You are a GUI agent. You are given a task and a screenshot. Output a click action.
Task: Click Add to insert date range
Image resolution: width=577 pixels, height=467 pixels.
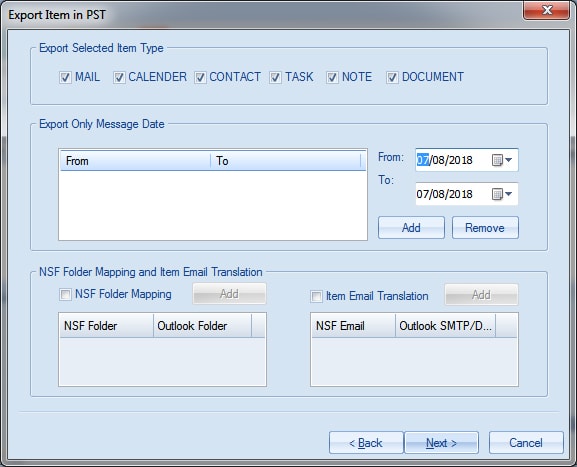[x=411, y=227]
